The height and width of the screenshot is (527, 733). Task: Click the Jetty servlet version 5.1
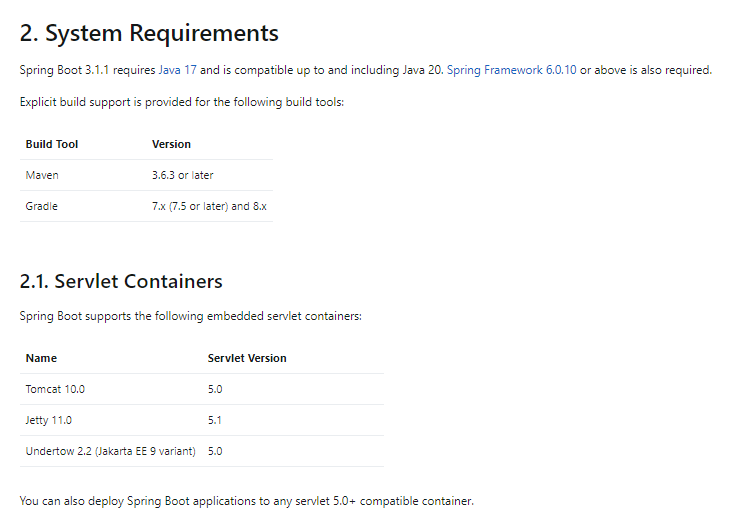click(215, 420)
